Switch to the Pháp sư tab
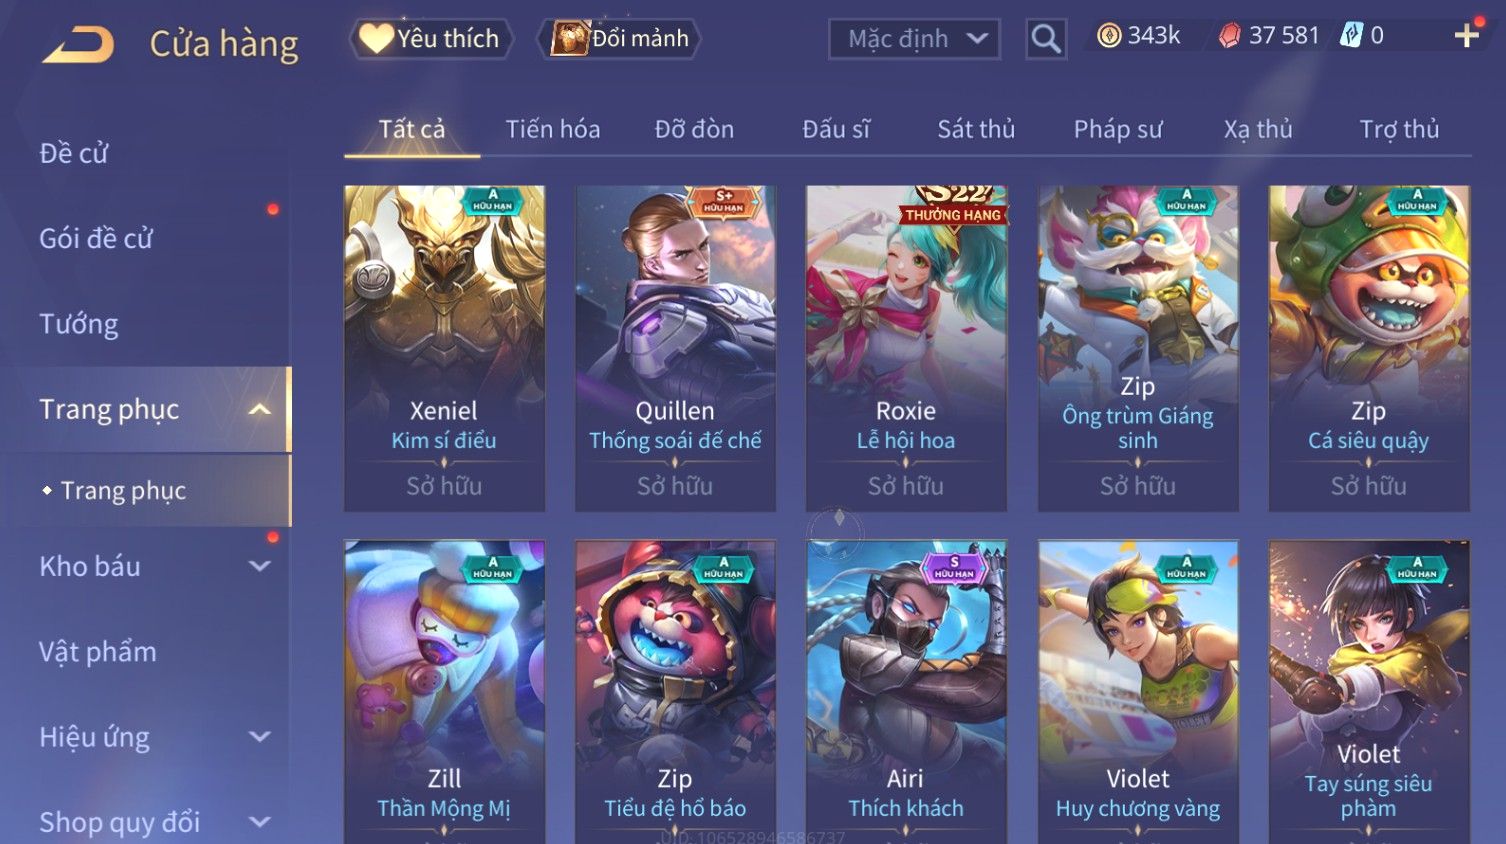The height and width of the screenshot is (844, 1506). tap(1118, 129)
